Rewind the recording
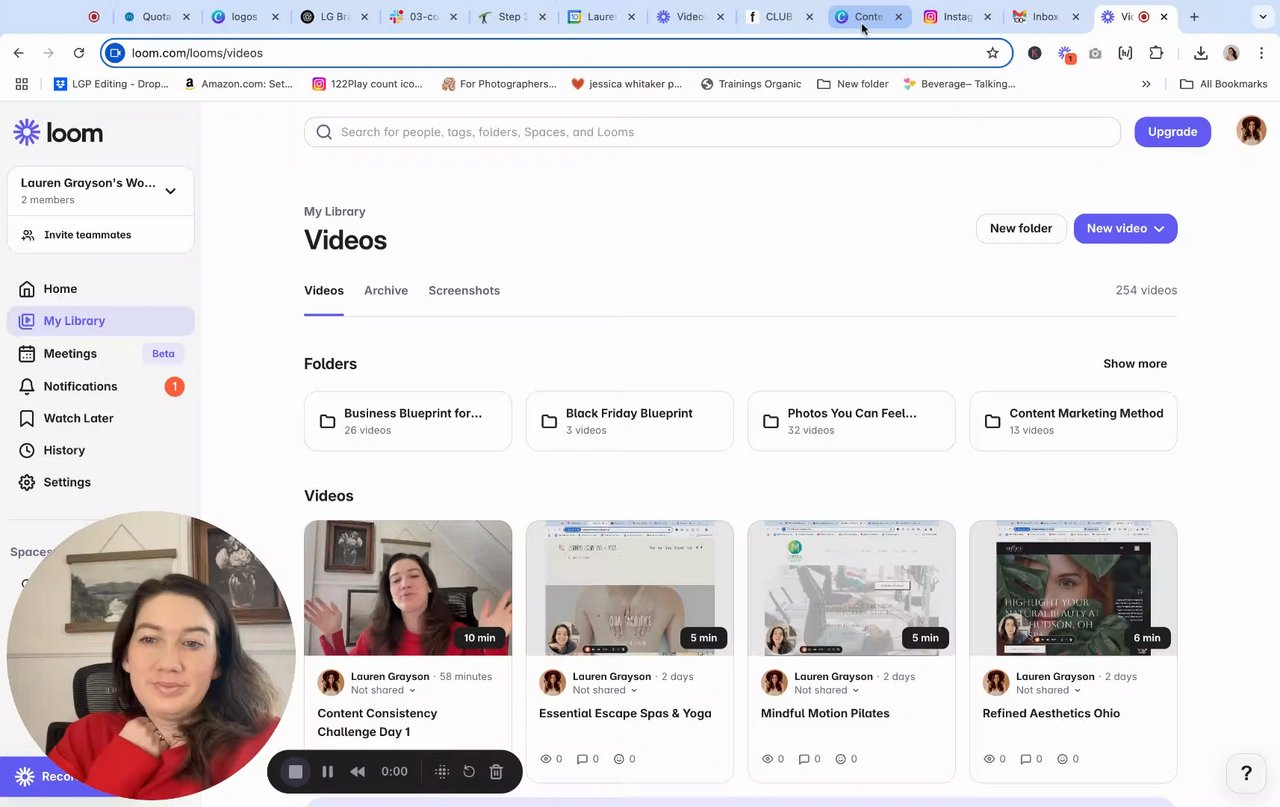 (x=357, y=772)
